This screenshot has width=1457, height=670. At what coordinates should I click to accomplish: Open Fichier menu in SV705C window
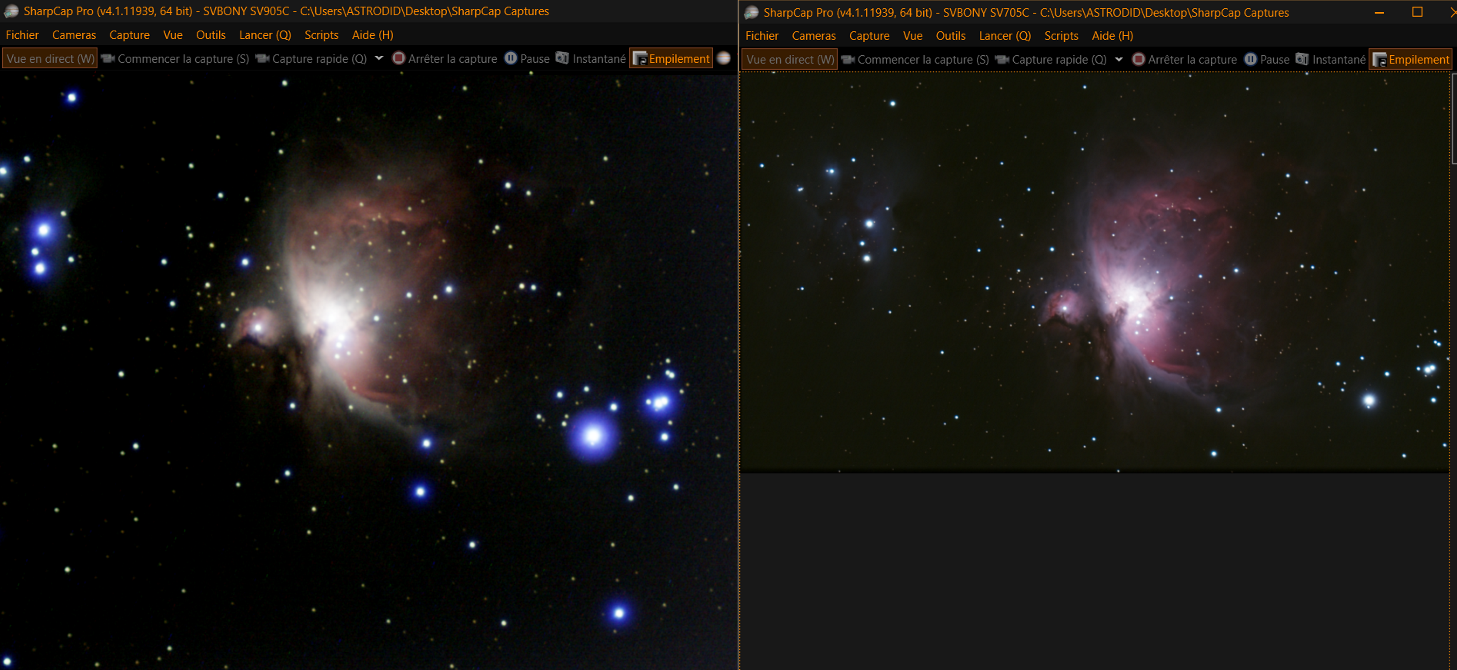(x=762, y=35)
